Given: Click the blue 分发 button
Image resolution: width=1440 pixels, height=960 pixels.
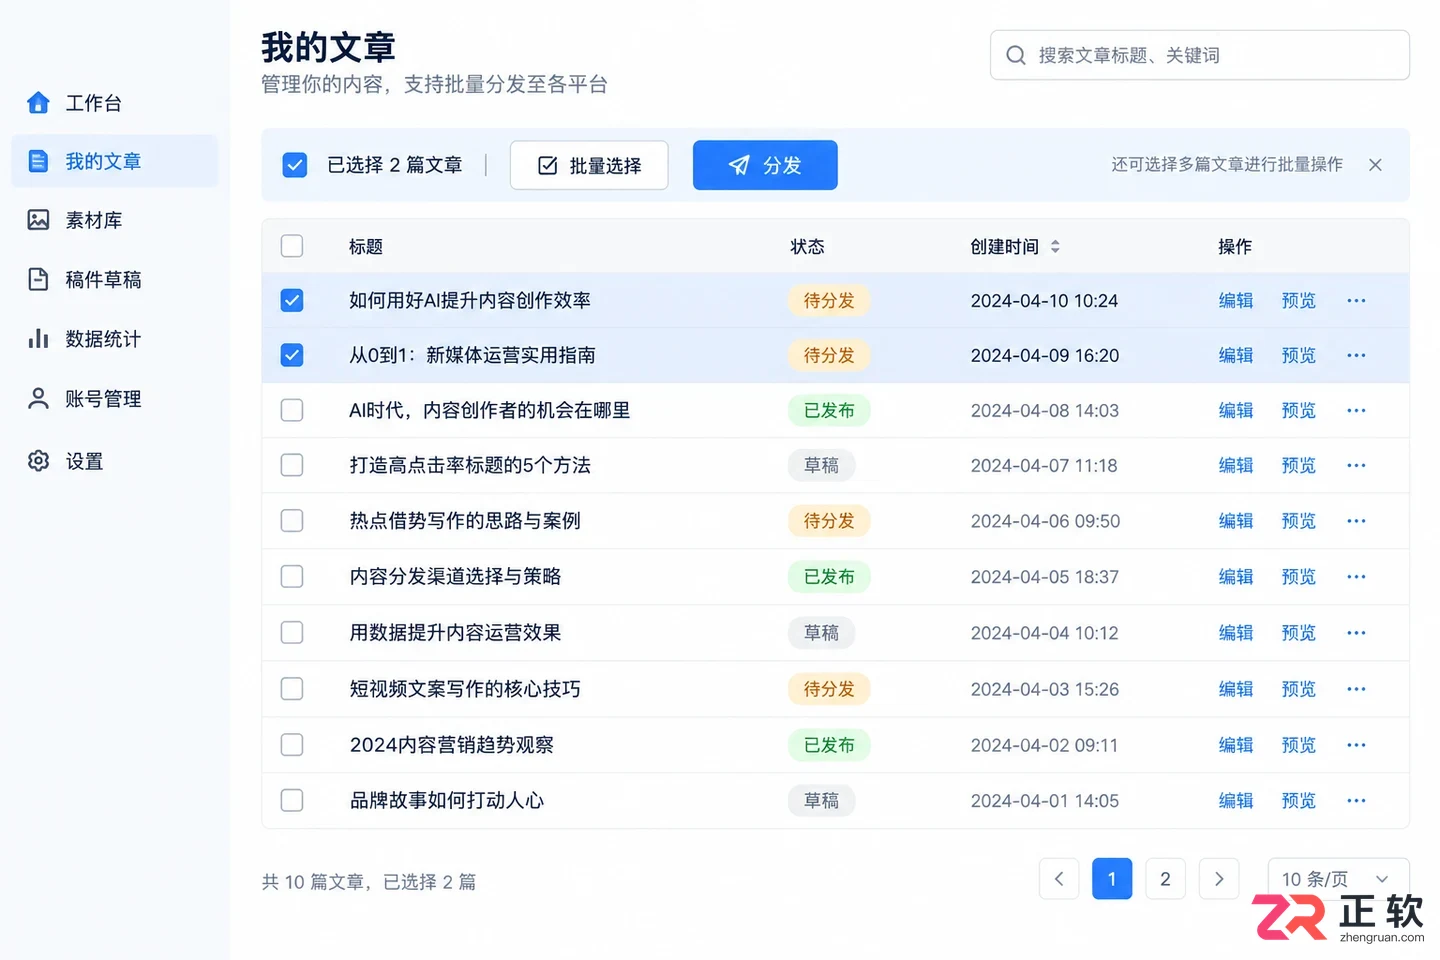Looking at the screenshot, I should click(x=765, y=165).
